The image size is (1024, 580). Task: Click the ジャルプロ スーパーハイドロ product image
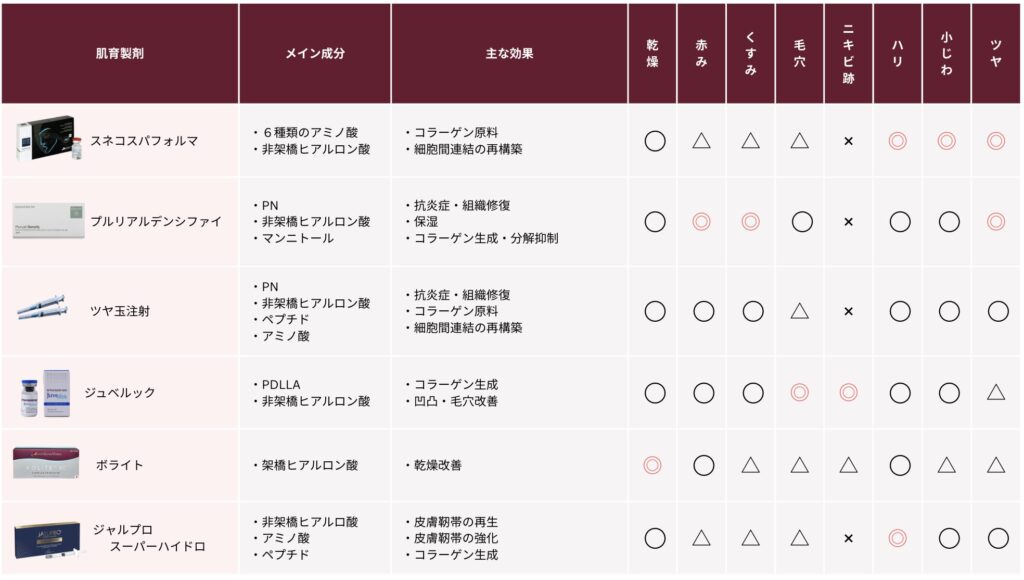click(49, 540)
